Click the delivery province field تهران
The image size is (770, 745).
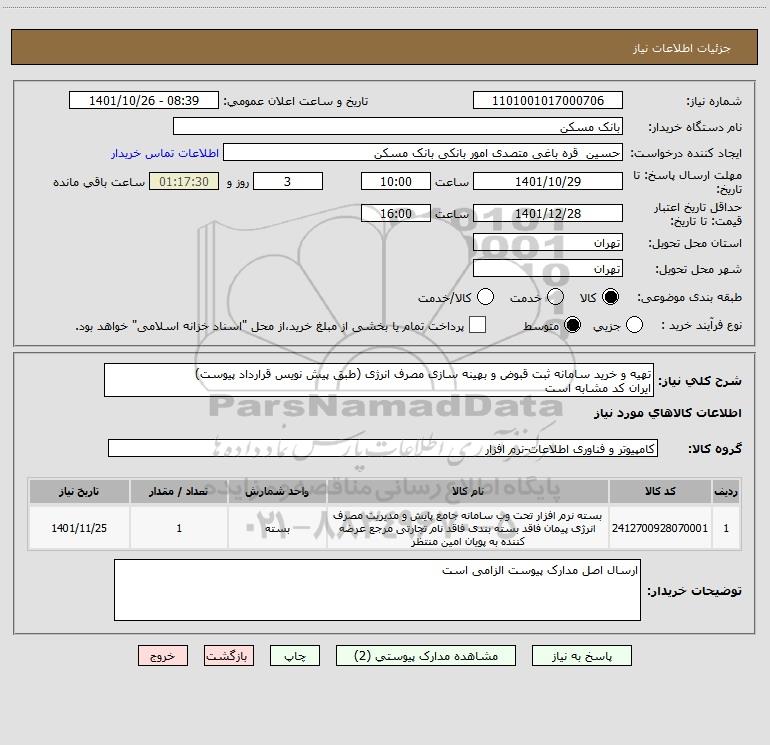coord(548,243)
